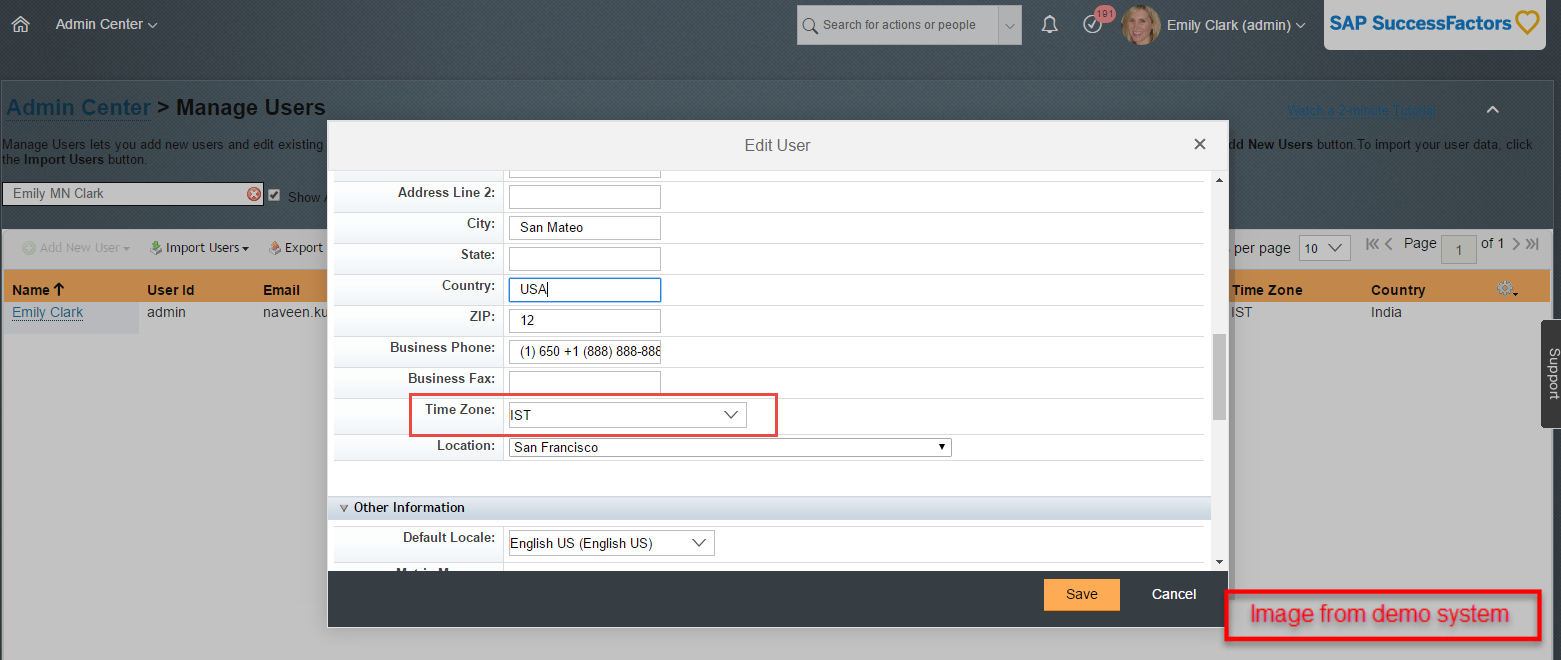Click the empty Business Fax field
Image resolution: width=1561 pixels, height=660 pixels.
click(x=585, y=382)
